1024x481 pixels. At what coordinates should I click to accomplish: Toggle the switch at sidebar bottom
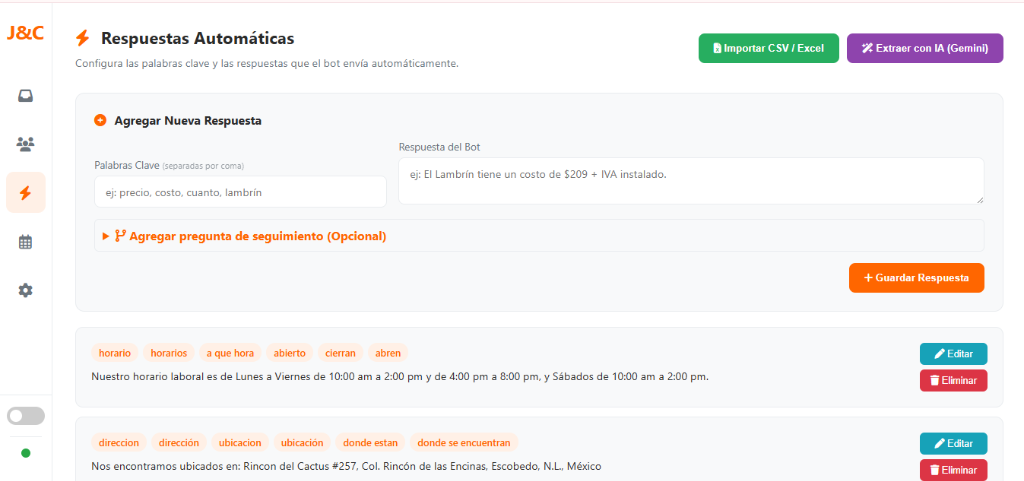[x=25, y=416]
